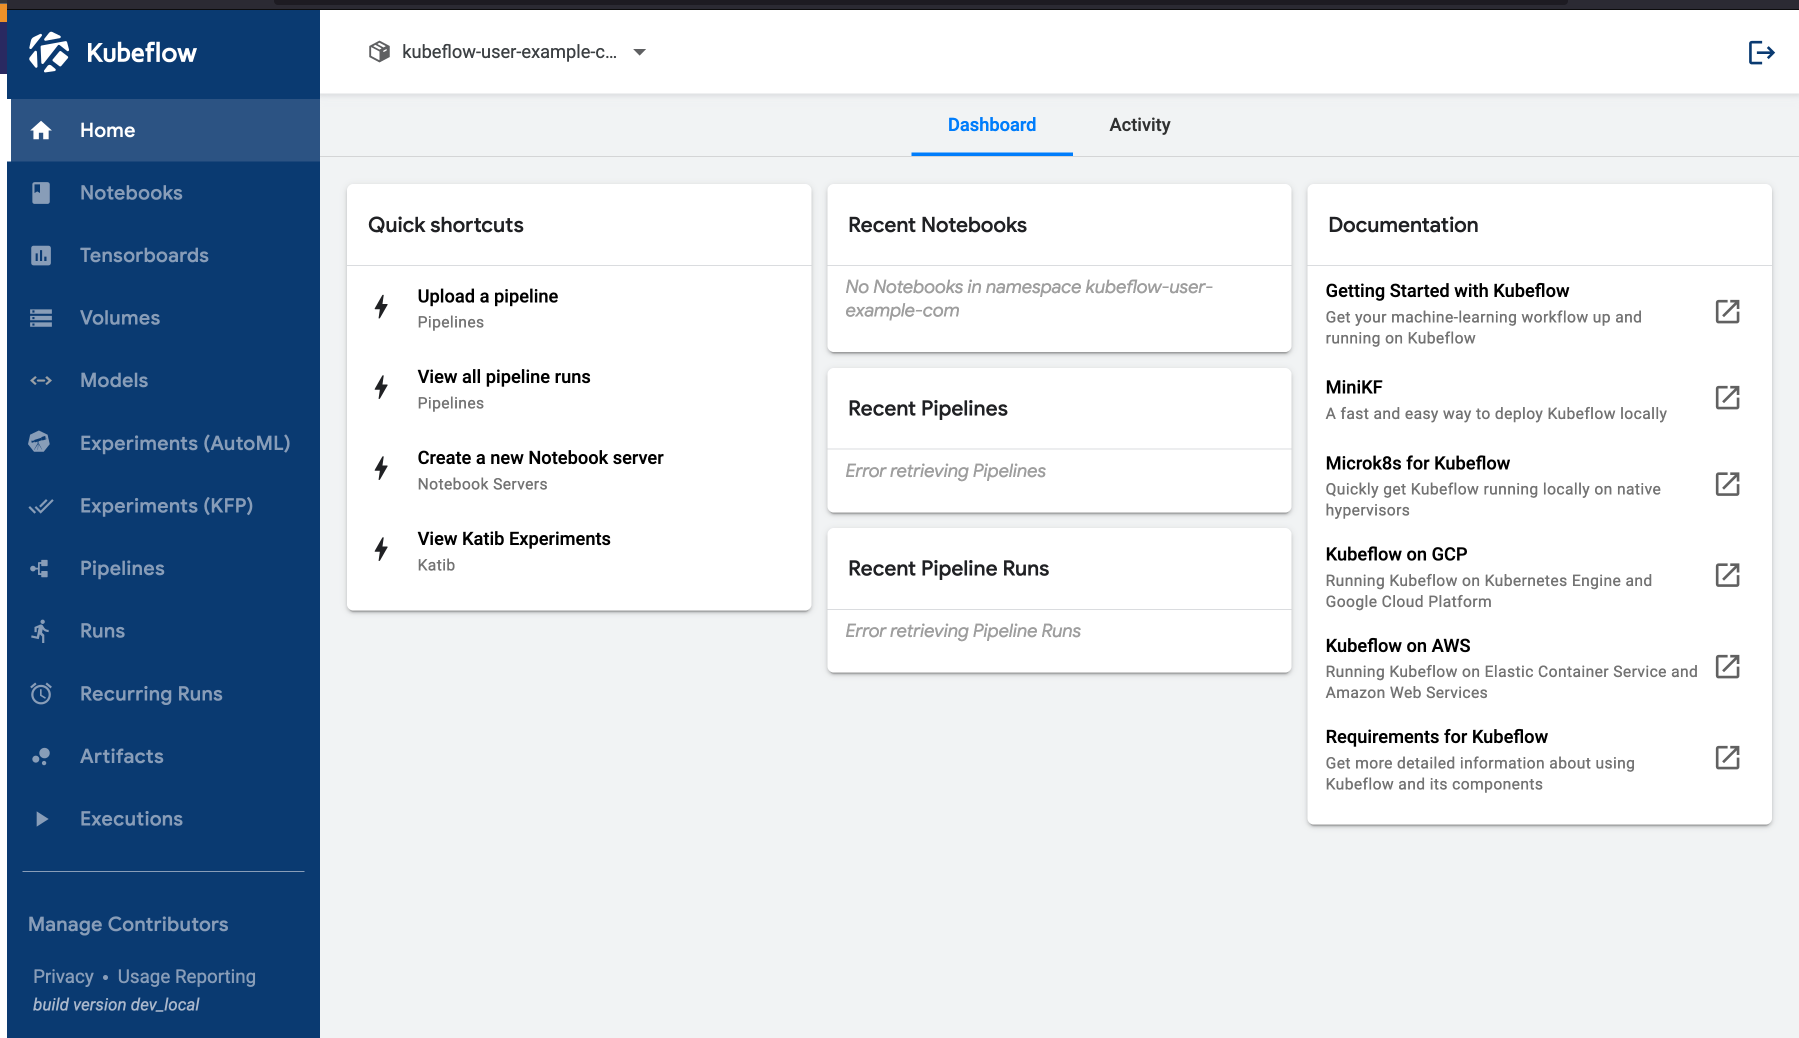The image size is (1799, 1038).
Task: Open Models from the sidebar
Action: (x=164, y=380)
